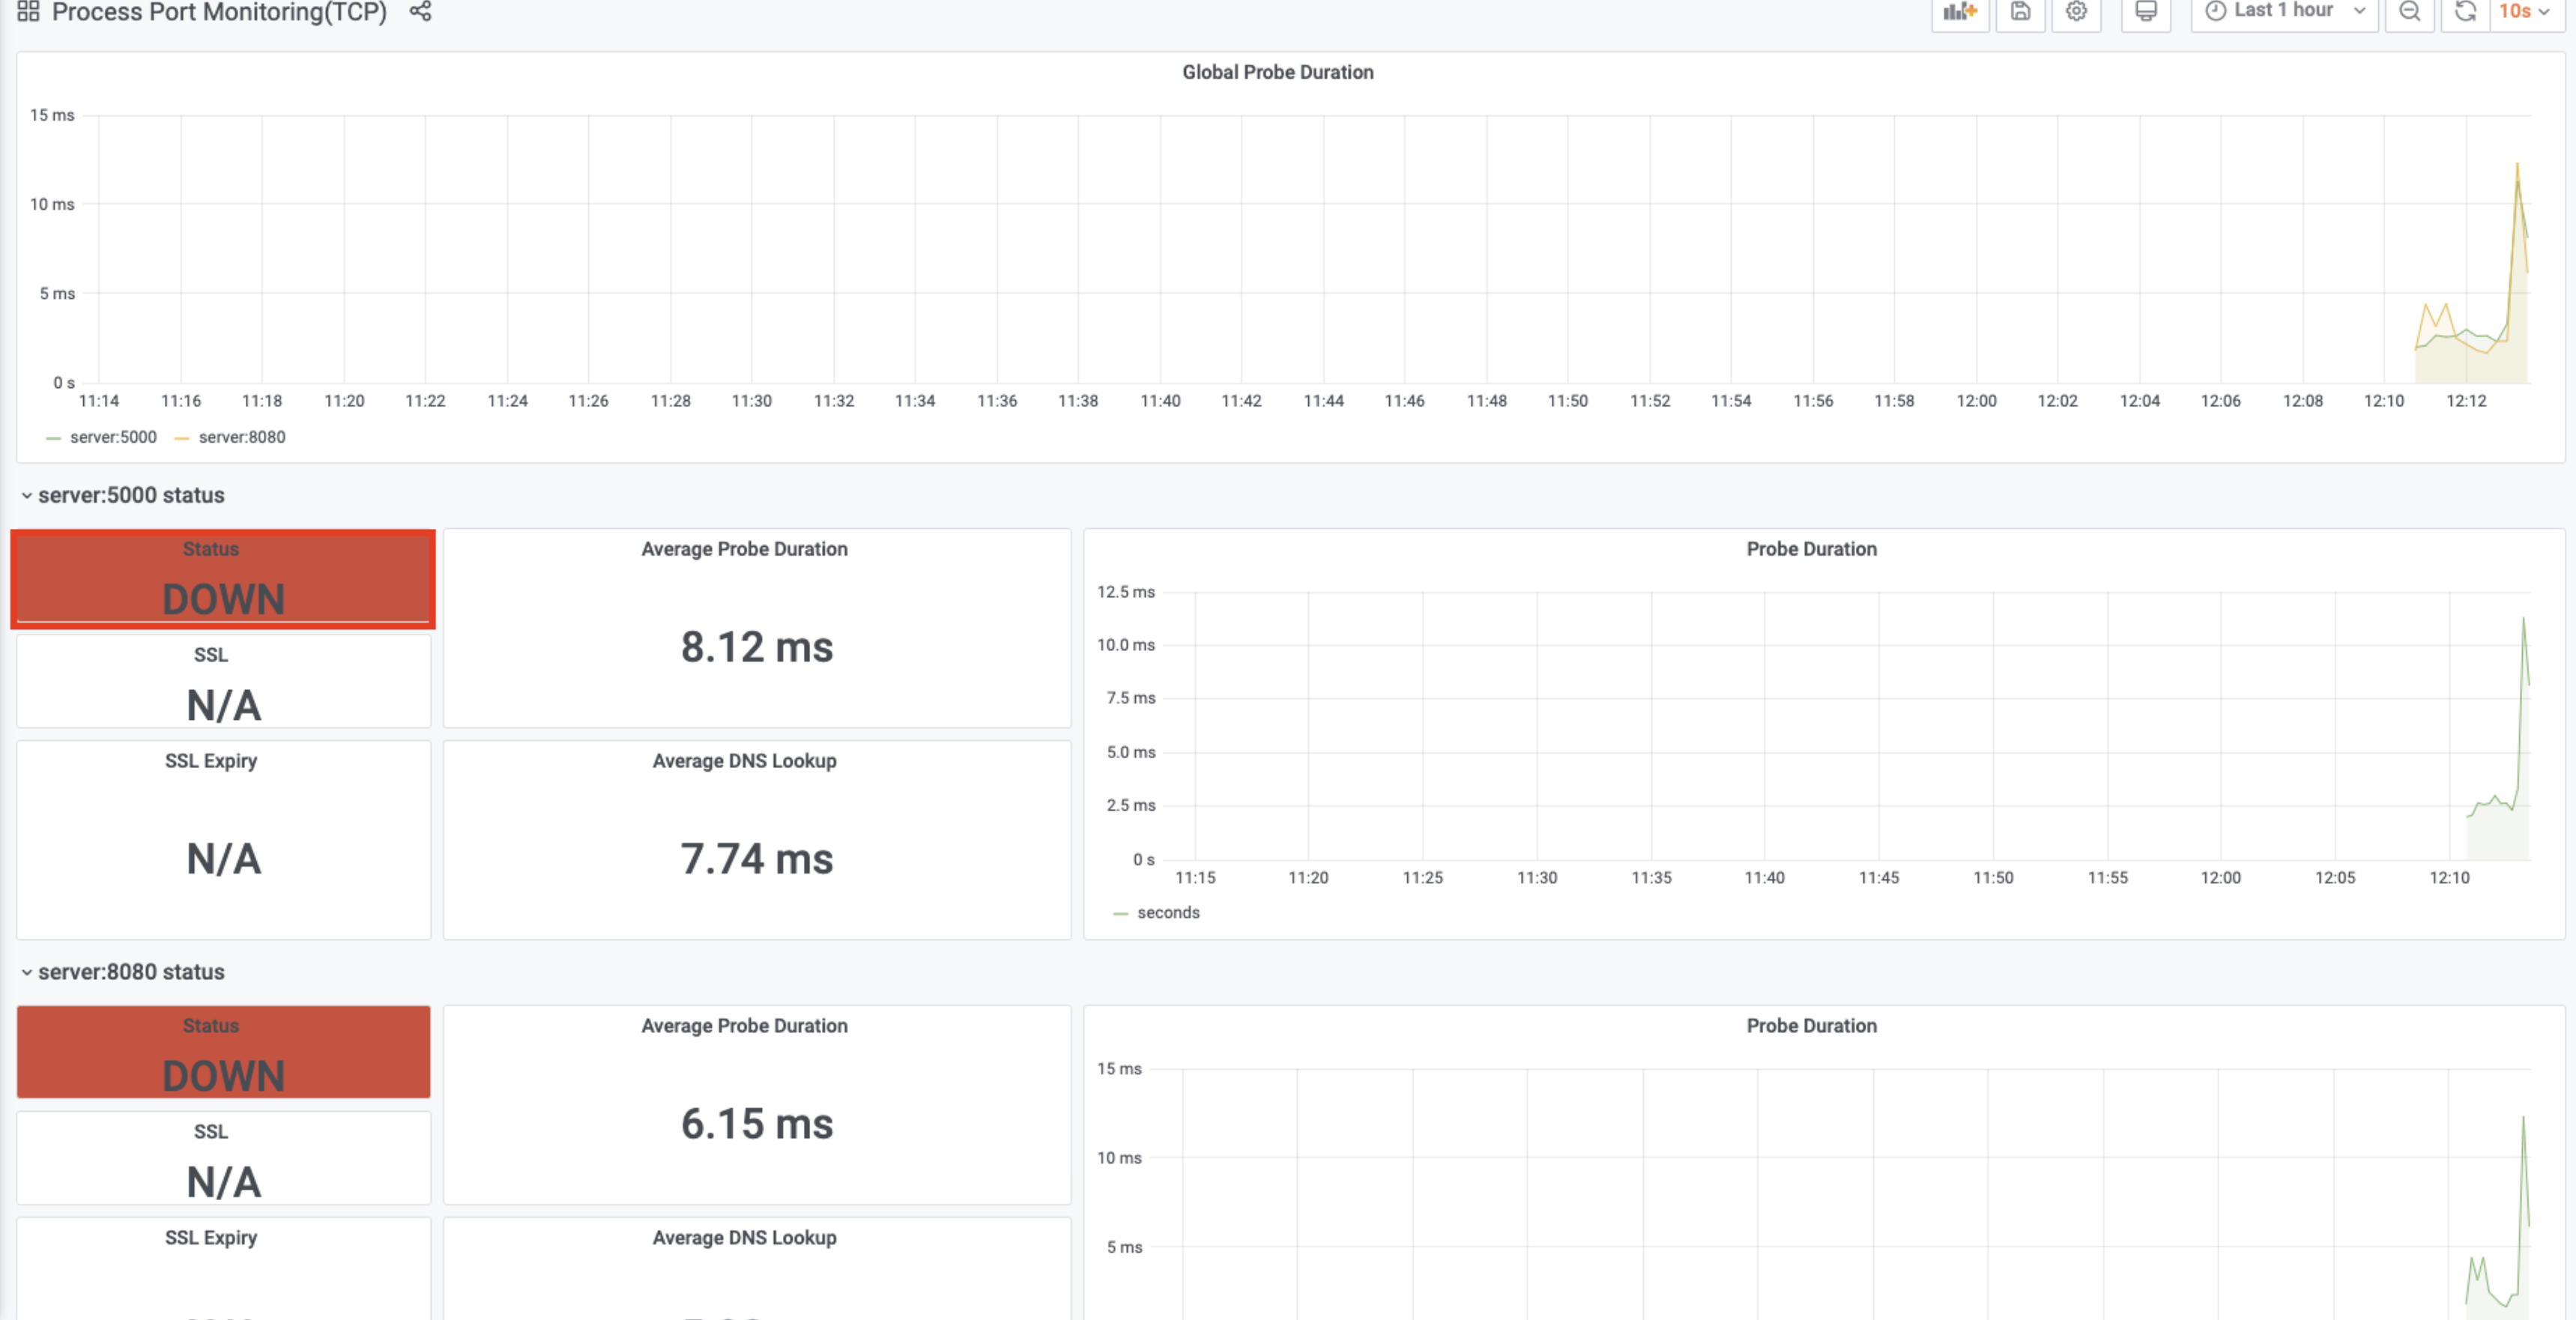Toggle server:5000 series in legend
This screenshot has height=1320, width=2576.
[112, 437]
